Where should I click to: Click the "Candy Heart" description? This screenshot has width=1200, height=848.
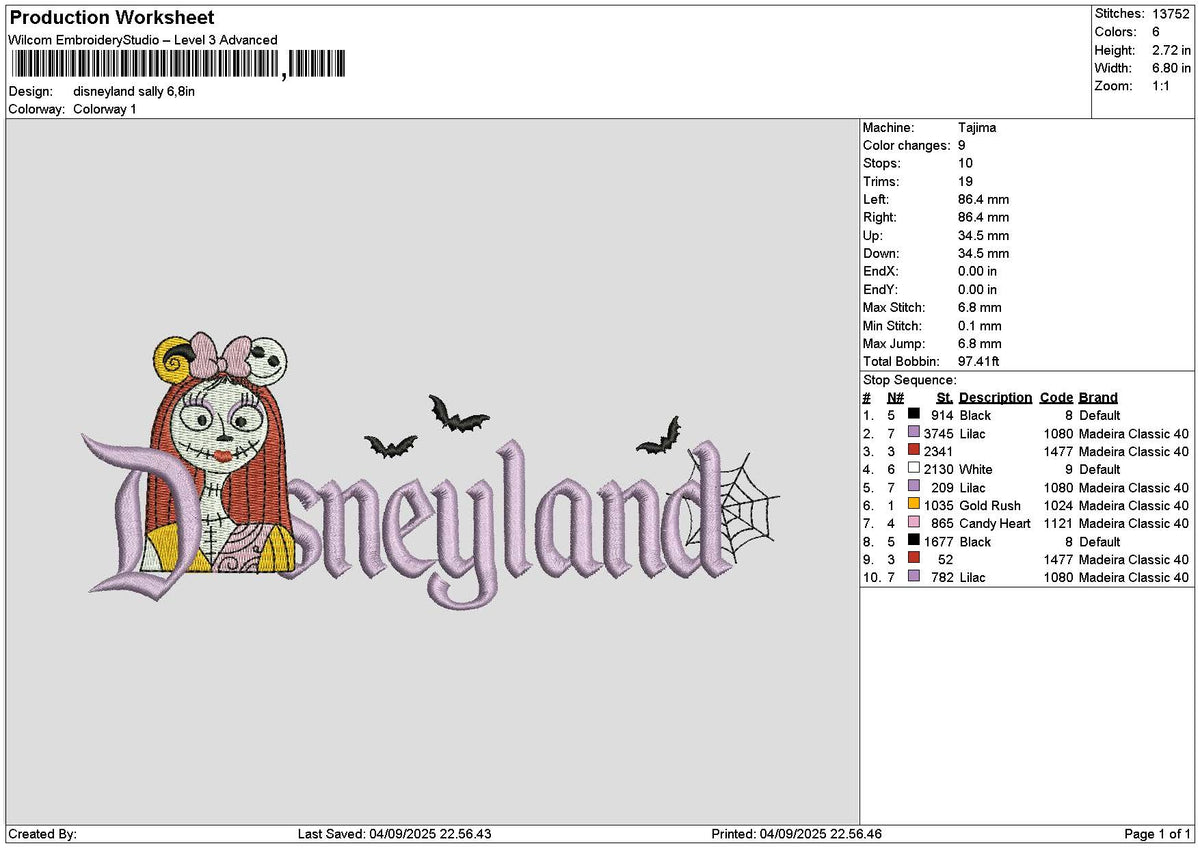(995, 523)
